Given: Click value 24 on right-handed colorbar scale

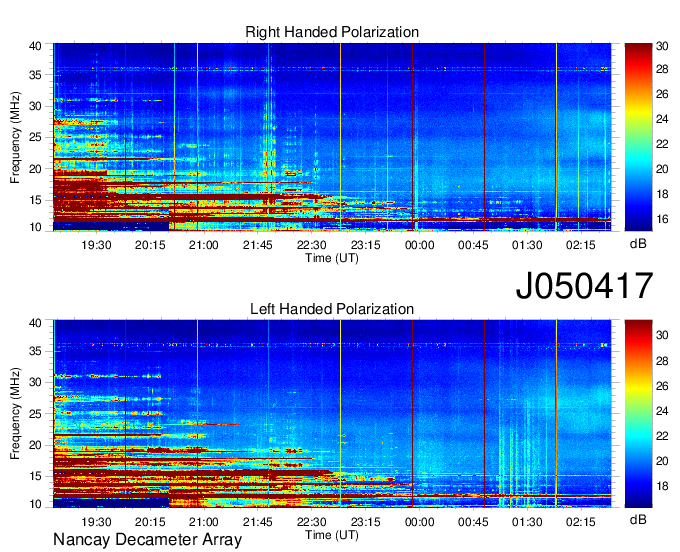Looking at the screenshot, I should [x=662, y=119].
